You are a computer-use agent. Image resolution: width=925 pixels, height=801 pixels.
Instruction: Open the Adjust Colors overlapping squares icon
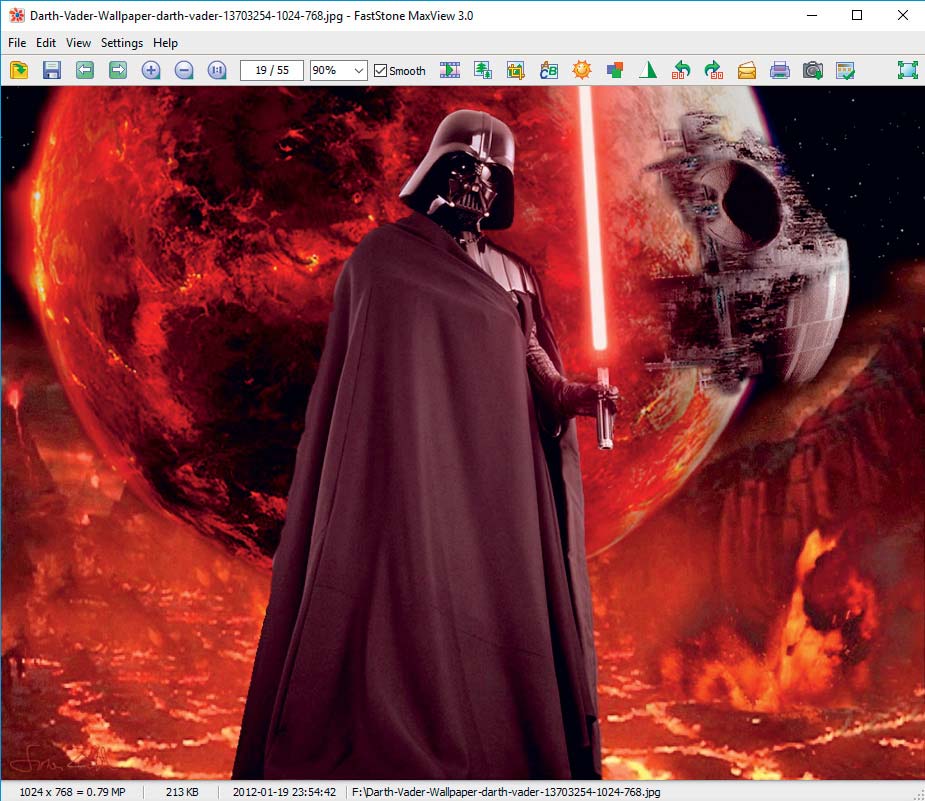pos(615,70)
